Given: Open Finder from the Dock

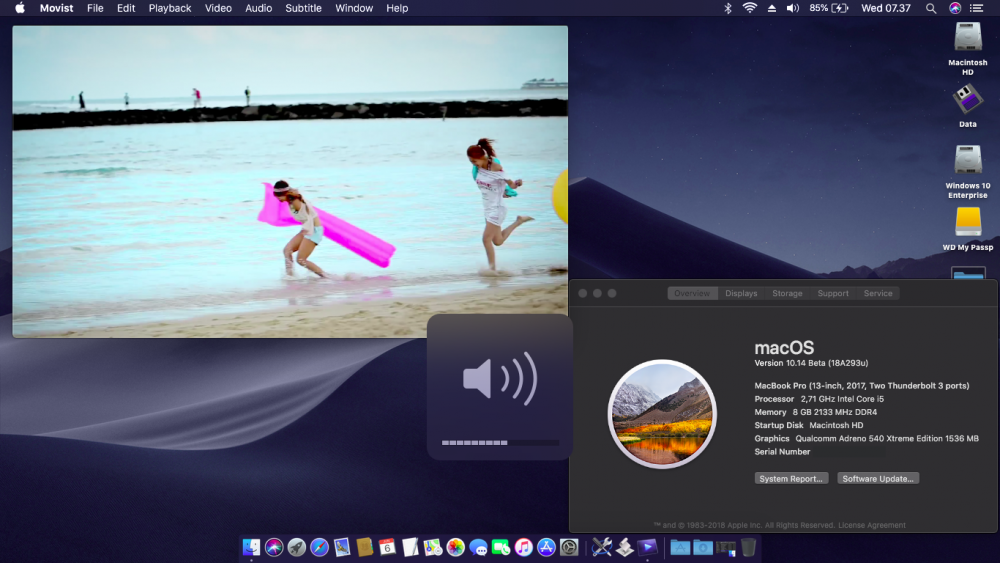Looking at the screenshot, I should [251, 547].
